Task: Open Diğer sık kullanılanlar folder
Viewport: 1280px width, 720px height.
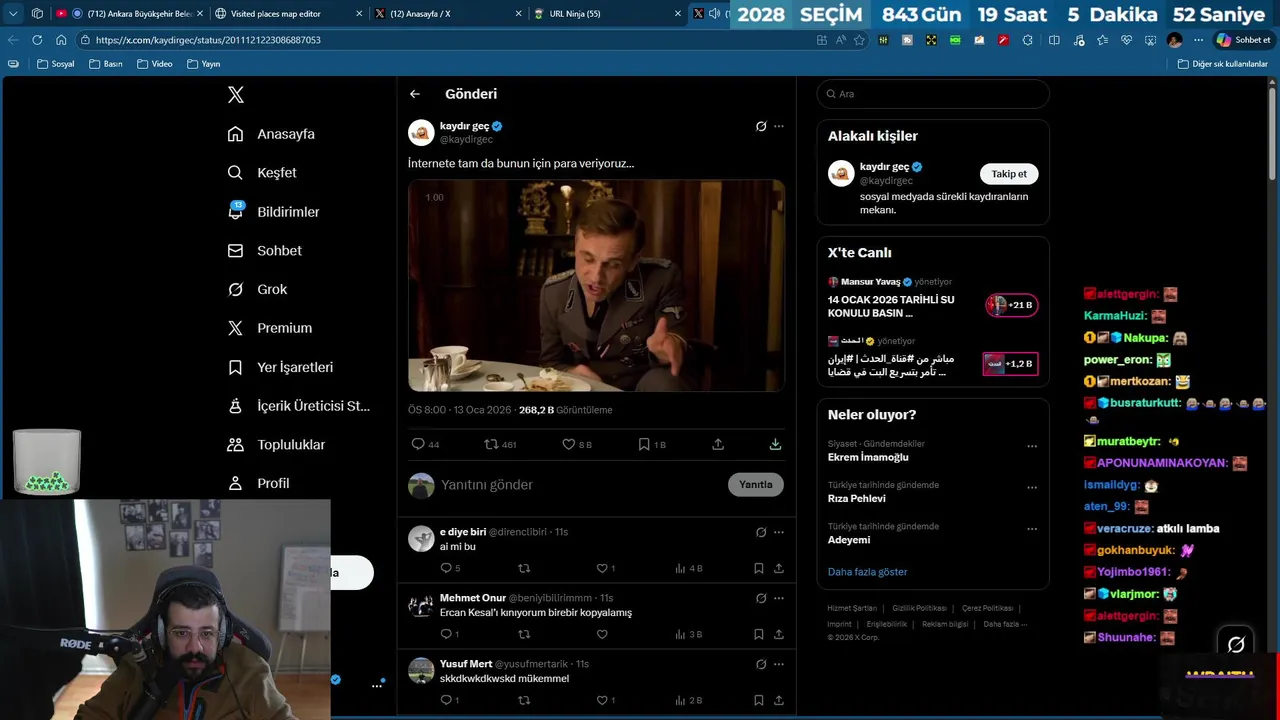Action: click(x=1222, y=64)
